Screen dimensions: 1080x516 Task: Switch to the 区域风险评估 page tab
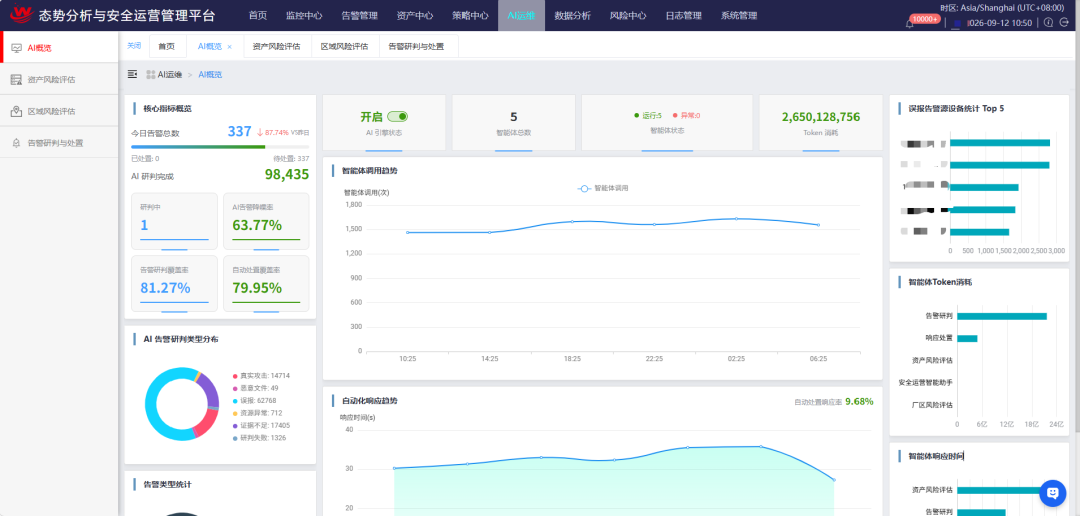coord(344,47)
